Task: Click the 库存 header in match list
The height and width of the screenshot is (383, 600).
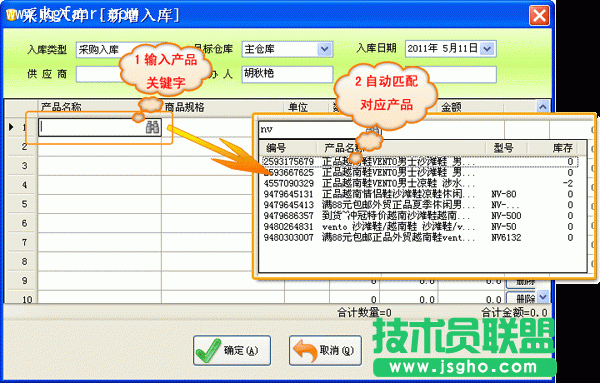Action: 562,148
